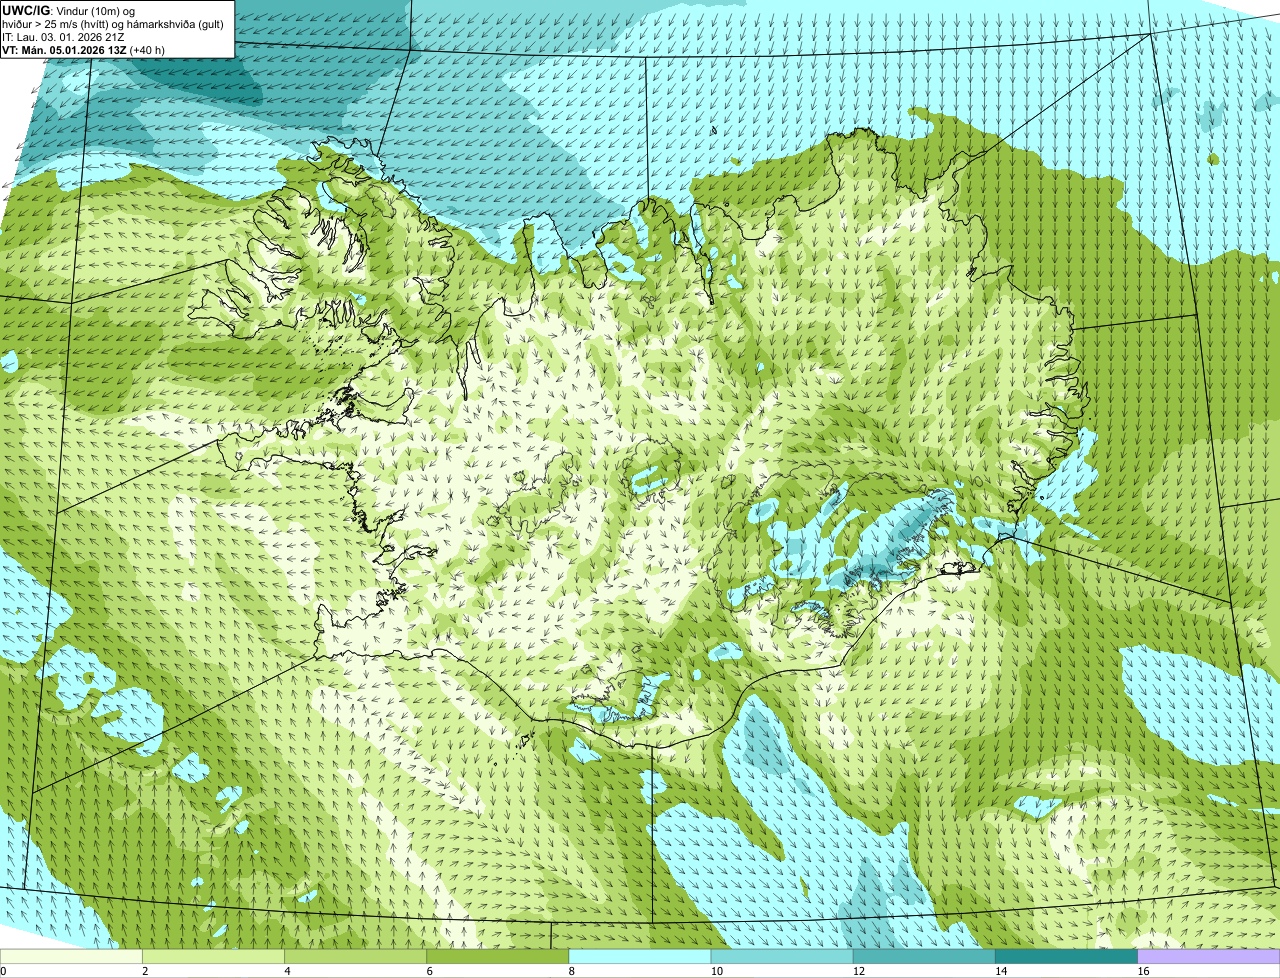Click the legend scale label '0'

pos(3,971)
